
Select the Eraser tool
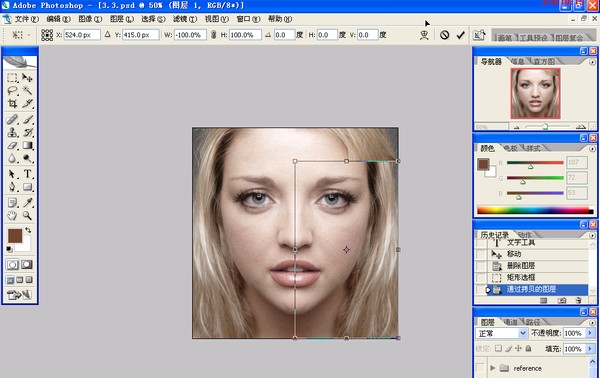click(12, 145)
